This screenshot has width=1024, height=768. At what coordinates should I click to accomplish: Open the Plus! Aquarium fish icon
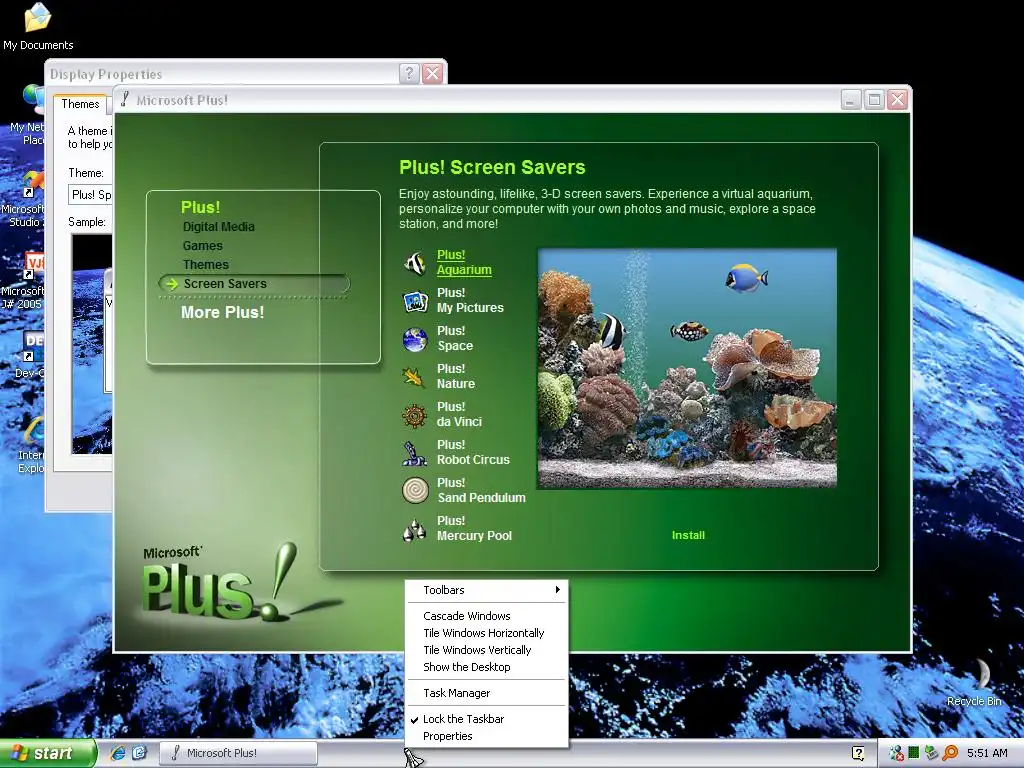[x=415, y=263]
